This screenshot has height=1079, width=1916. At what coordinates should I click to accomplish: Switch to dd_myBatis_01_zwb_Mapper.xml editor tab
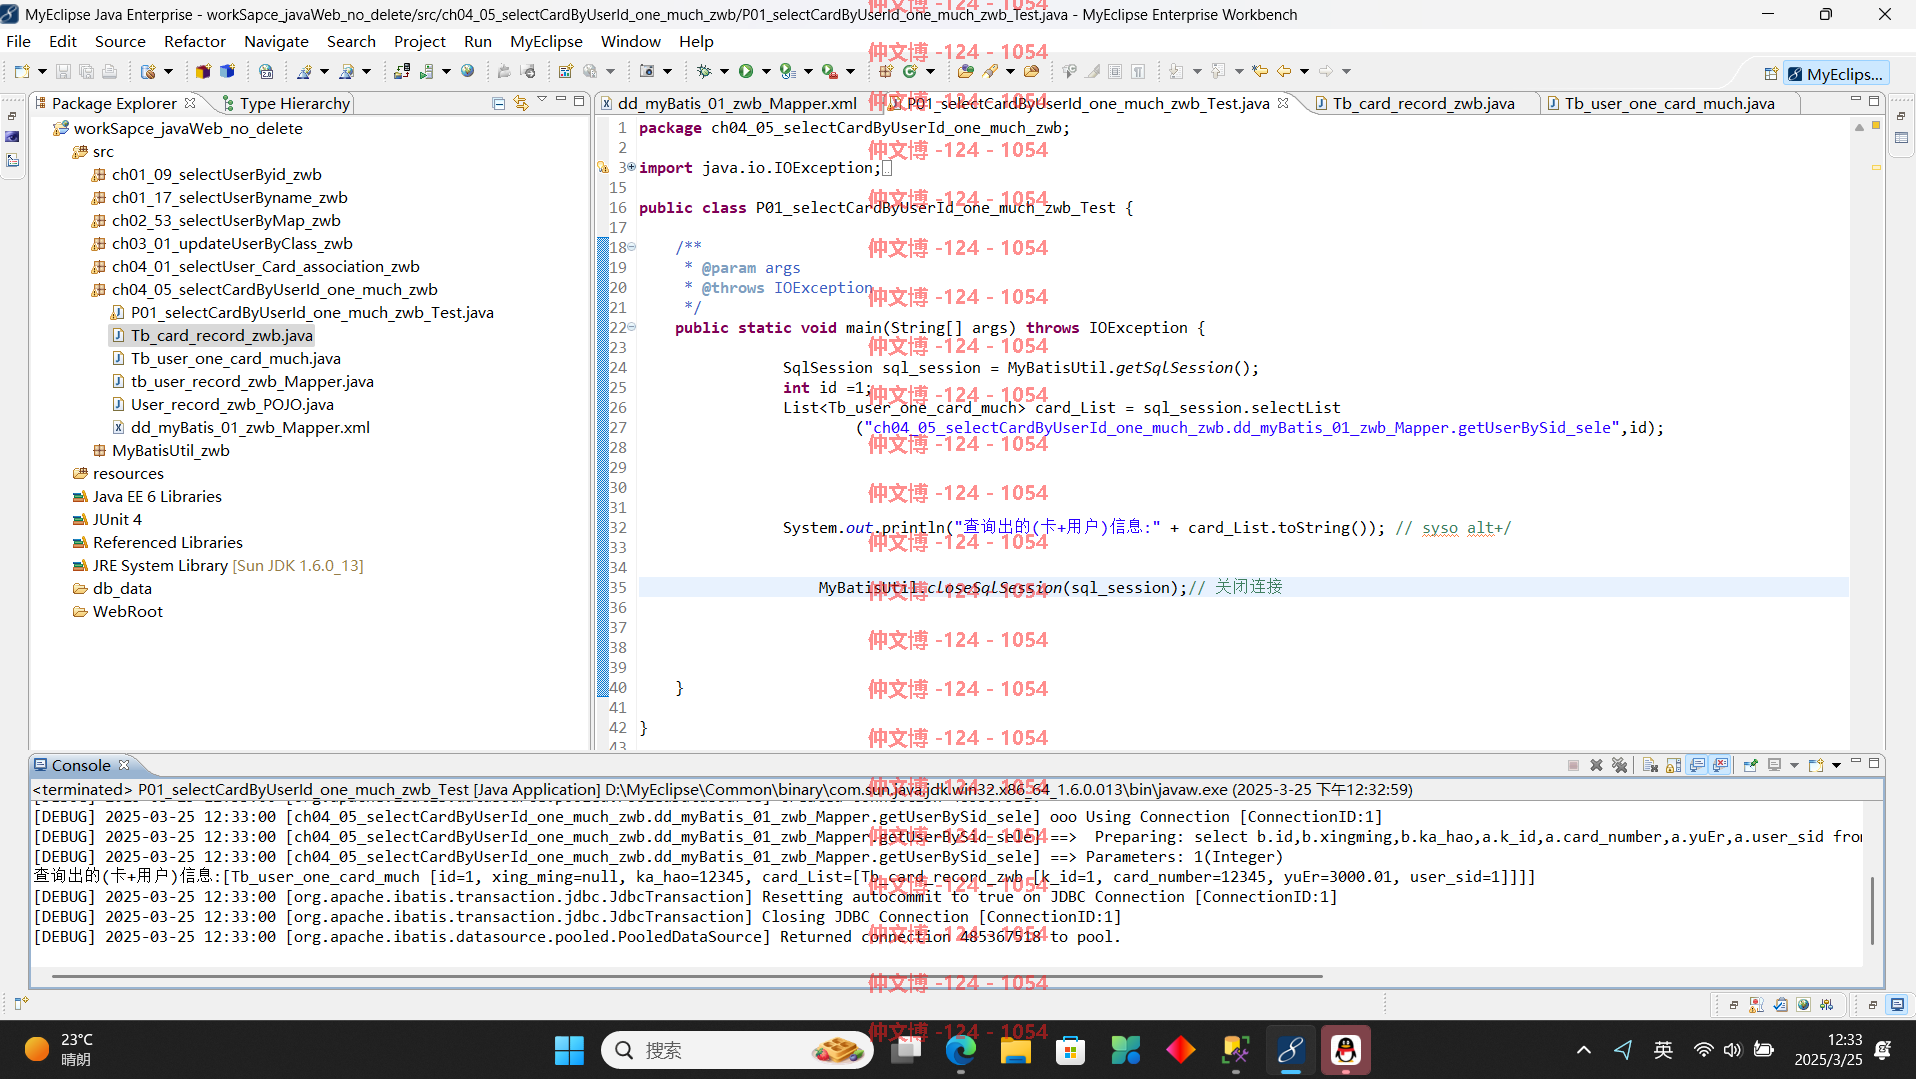click(x=737, y=103)
